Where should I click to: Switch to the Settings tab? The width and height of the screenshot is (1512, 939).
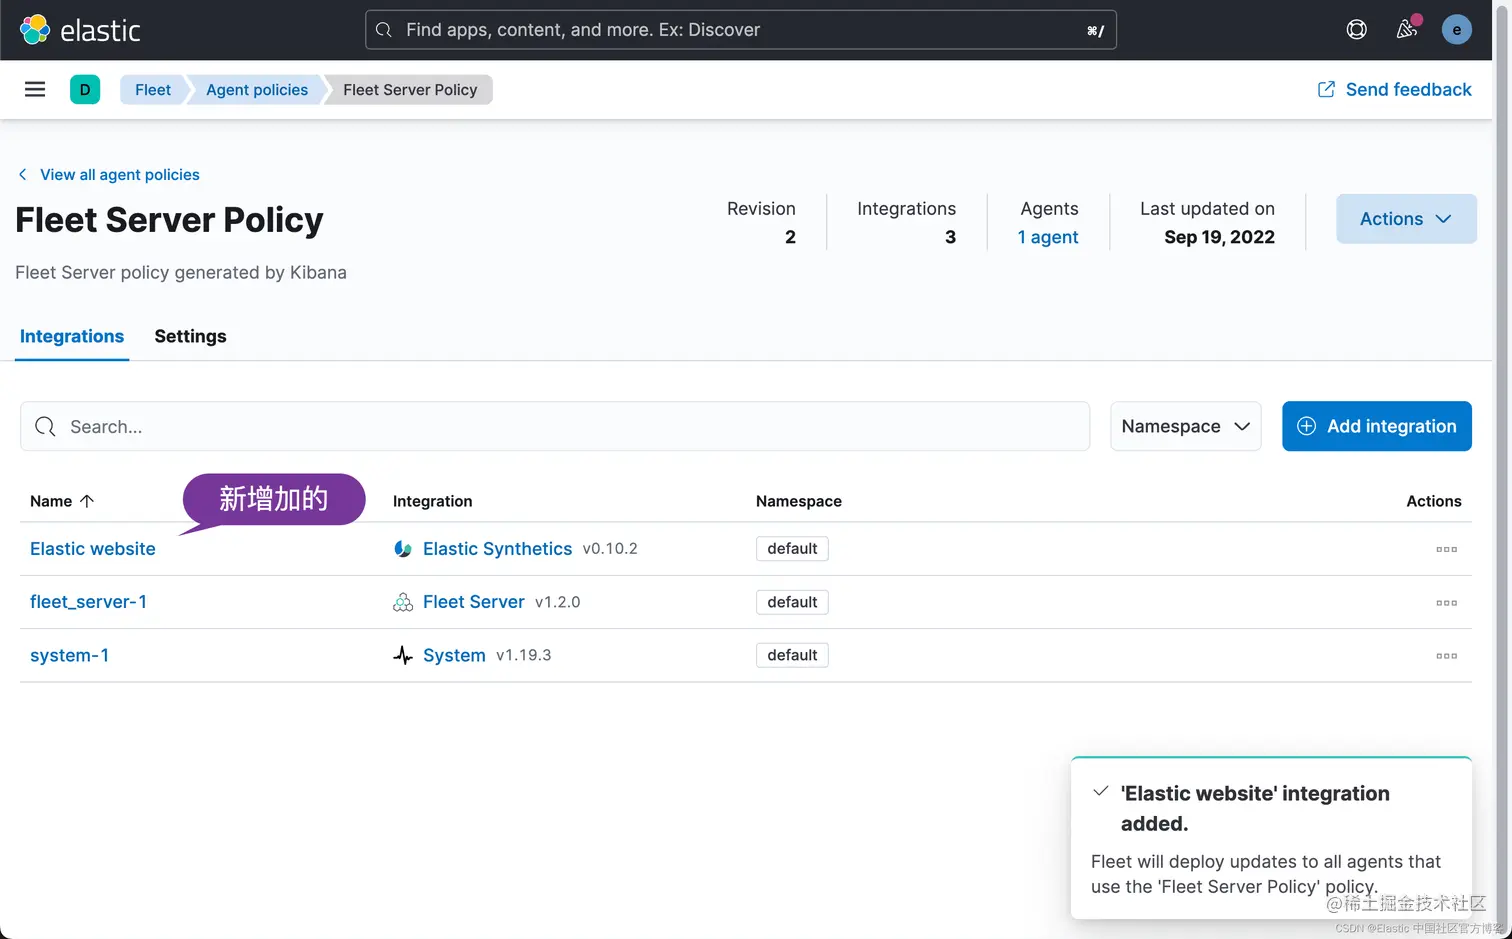pos(190,336)
